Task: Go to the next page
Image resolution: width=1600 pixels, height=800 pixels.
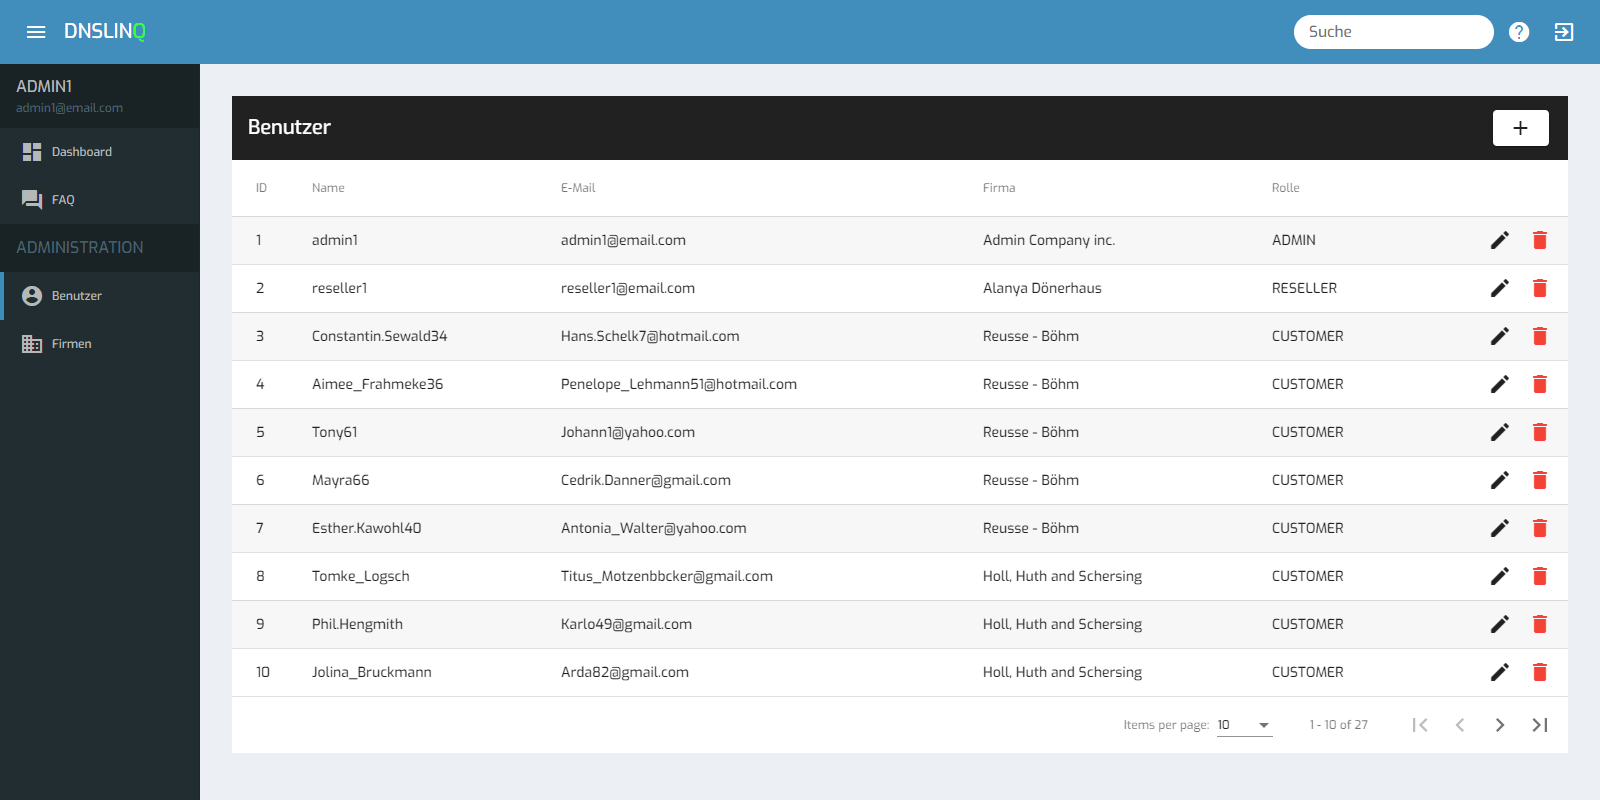Action: tap(1500, 725)
